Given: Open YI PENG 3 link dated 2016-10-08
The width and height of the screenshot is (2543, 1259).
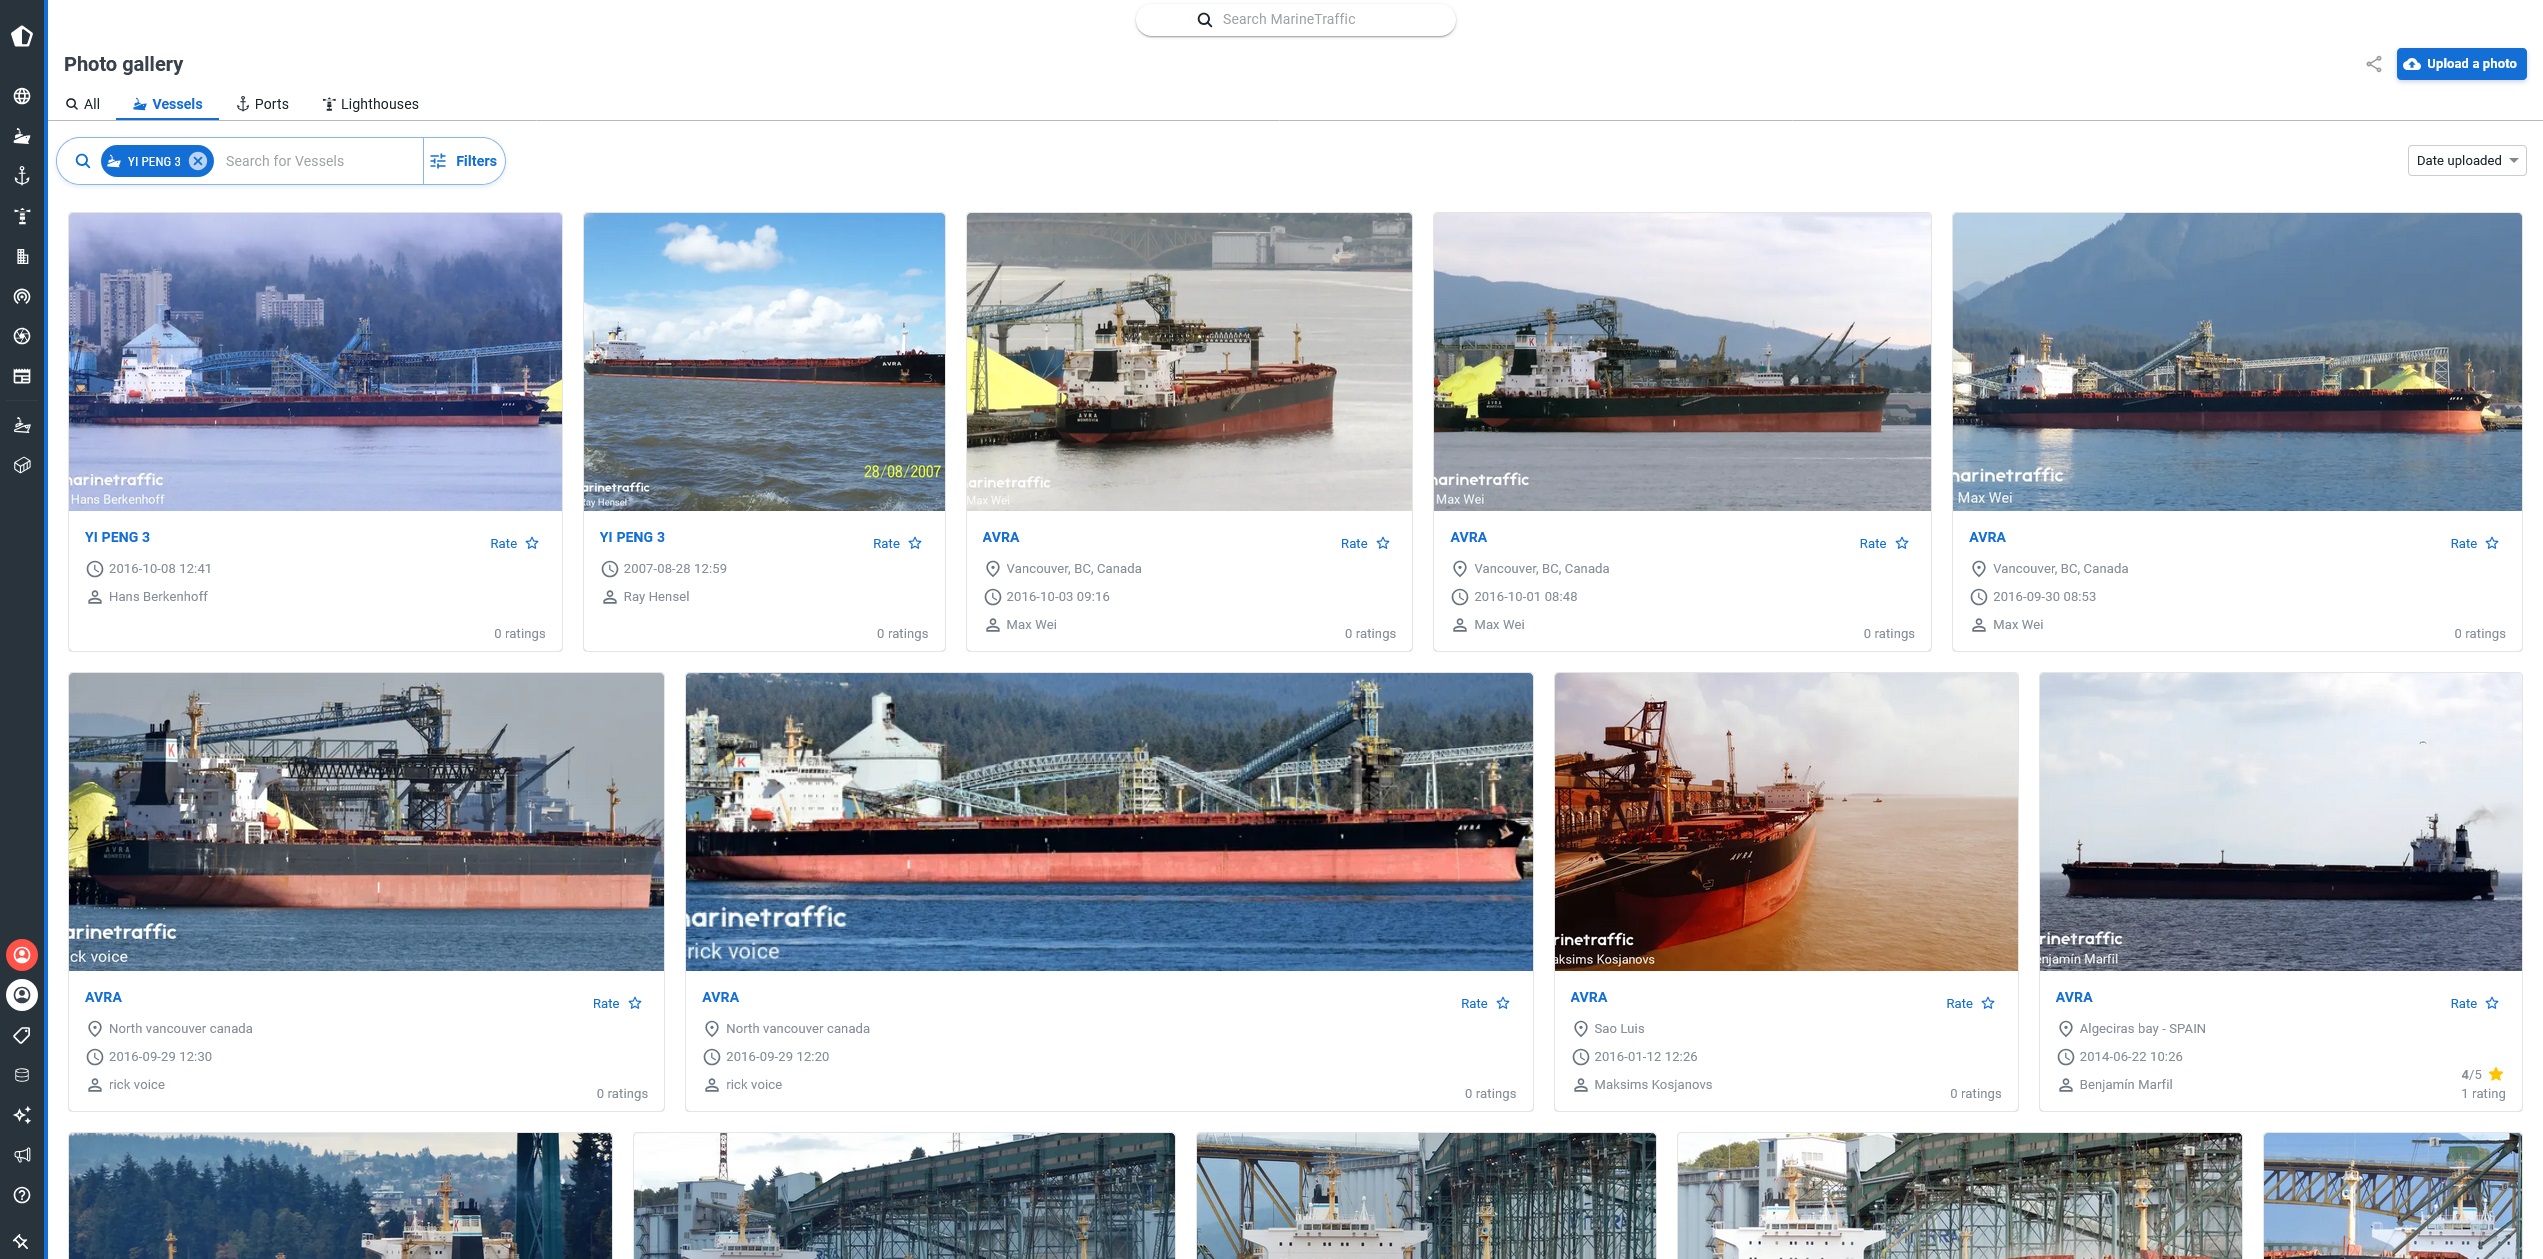Looking at the screenshot, I should click(117, 537).
